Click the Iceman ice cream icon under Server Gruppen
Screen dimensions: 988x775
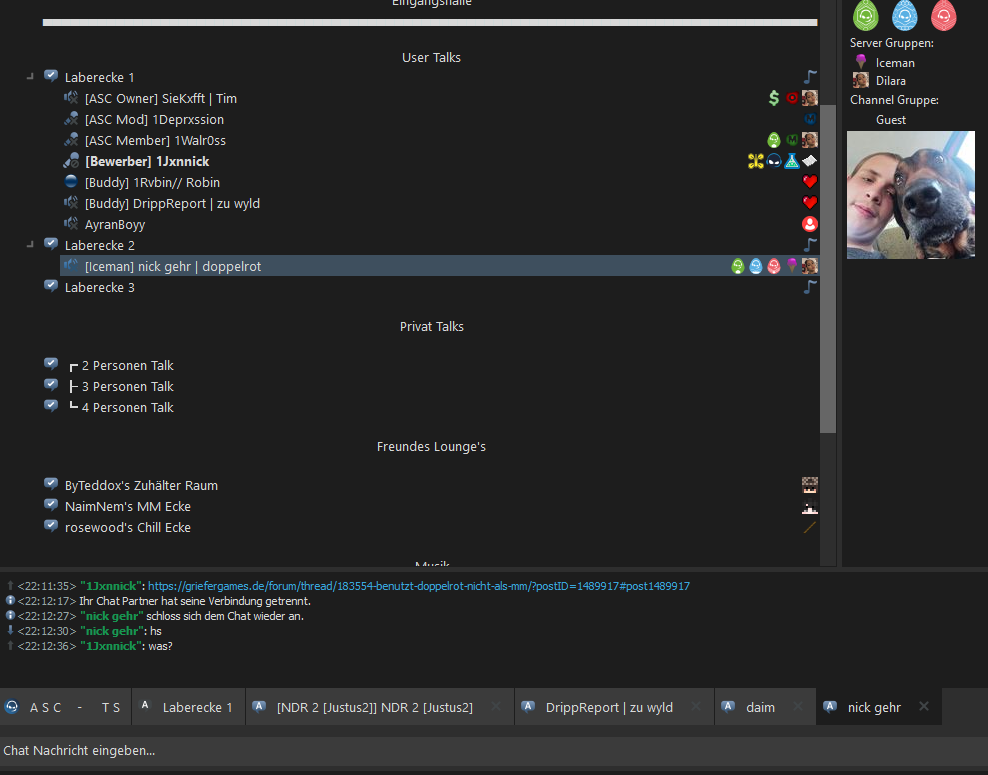click(861, 62)
